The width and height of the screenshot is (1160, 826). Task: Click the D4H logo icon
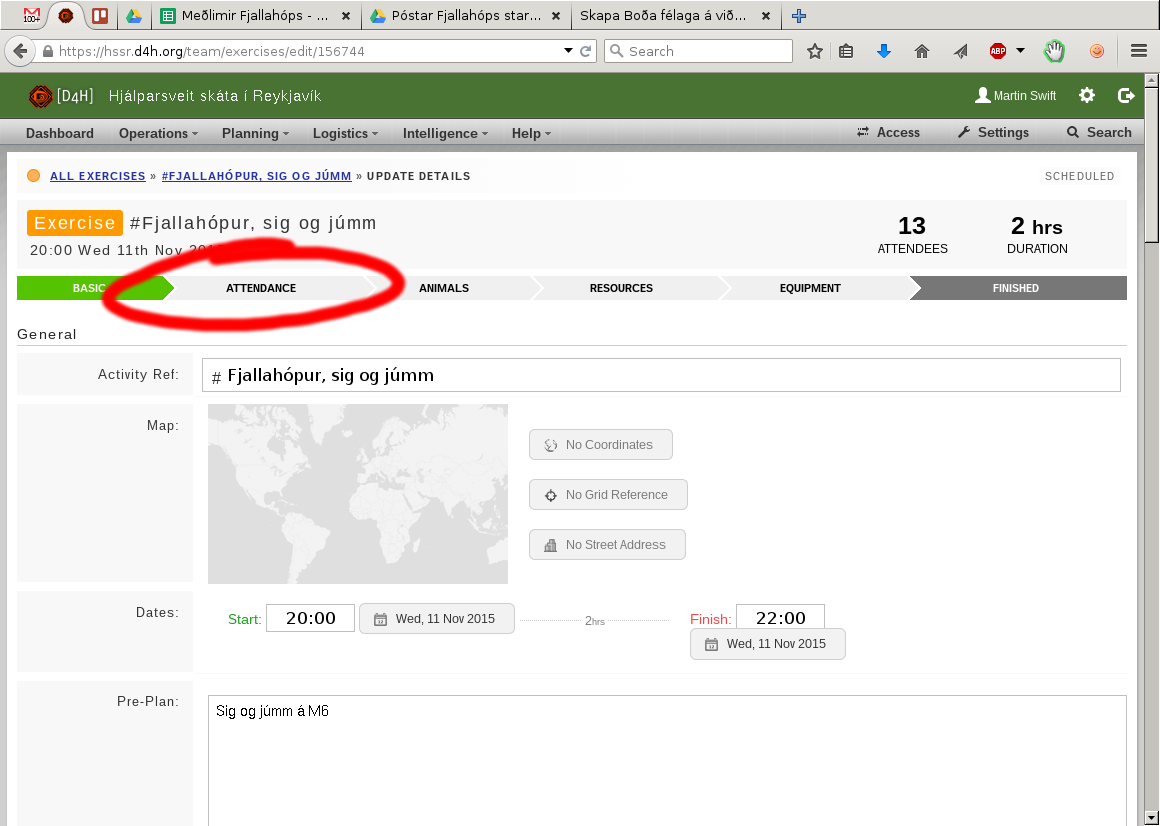pyautogui.click(x=40, y=96)
